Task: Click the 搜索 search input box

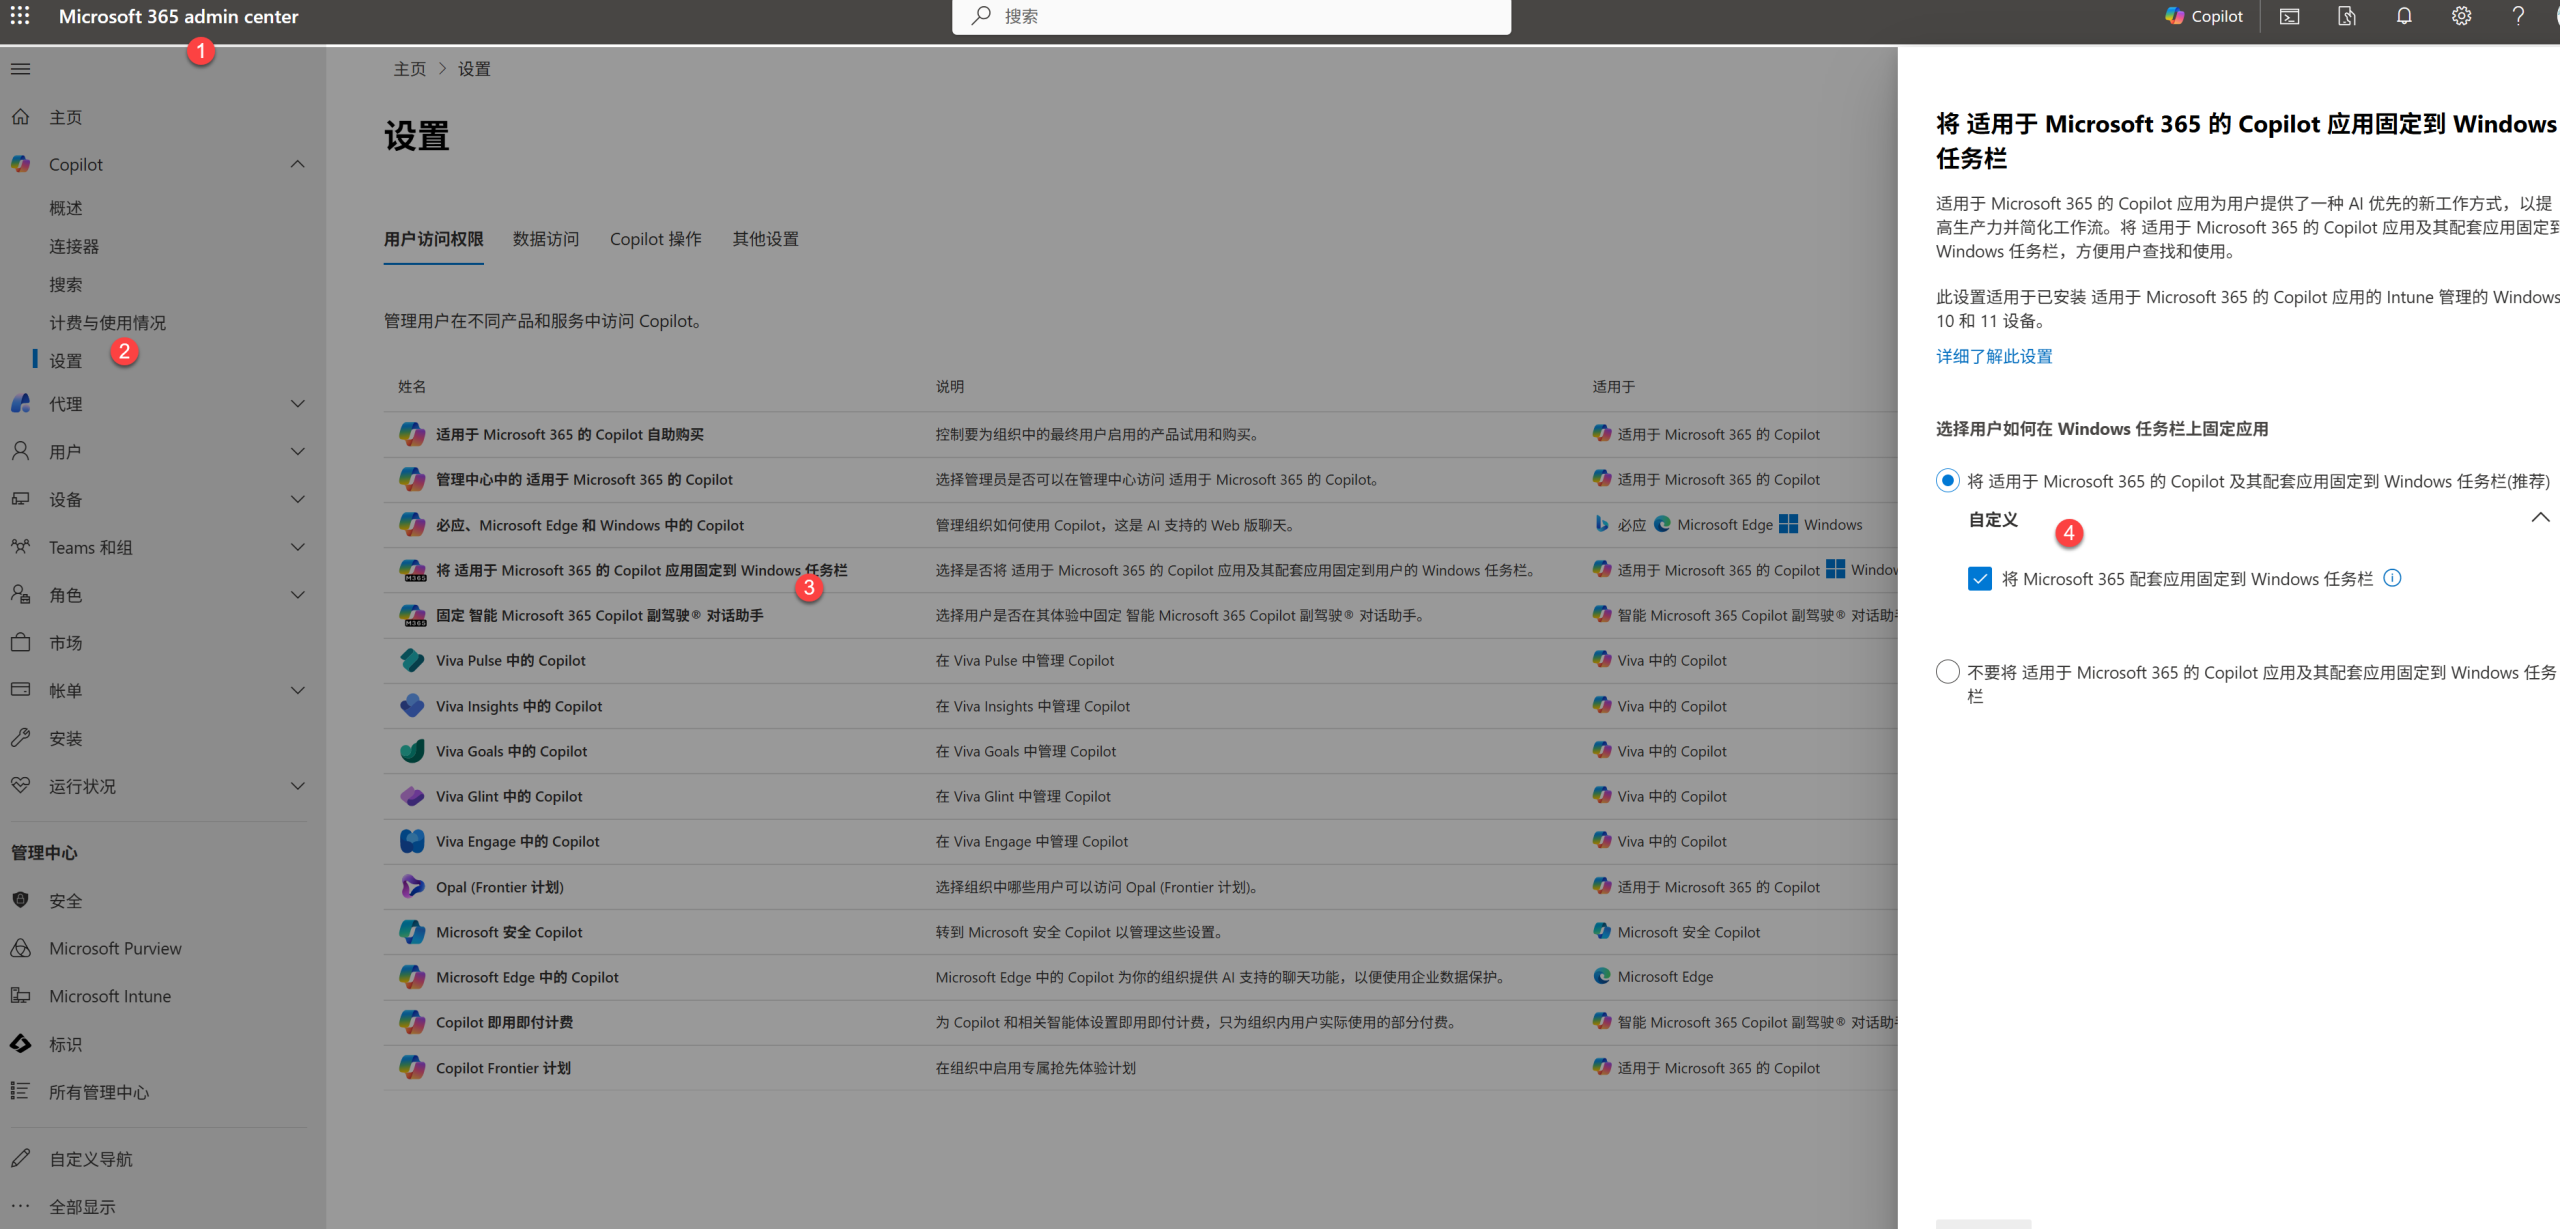Action: click(x=1230, y=16)
